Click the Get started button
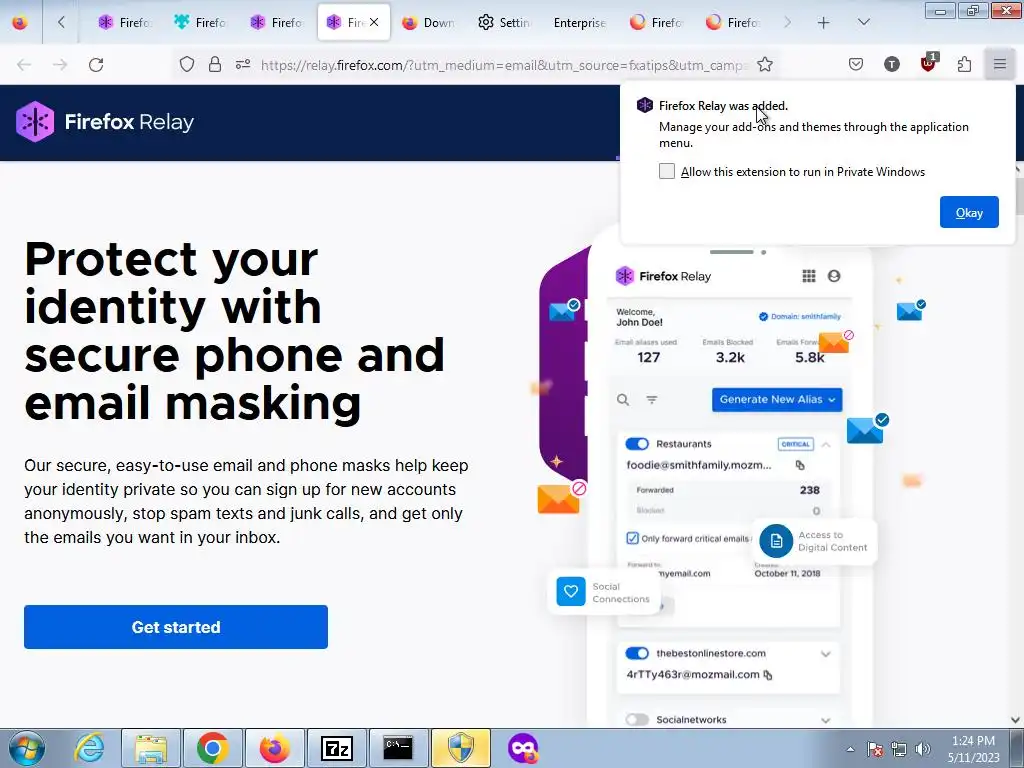This screenshot has width=1024, height=768. pyautogui.click(x=176, y=627)
